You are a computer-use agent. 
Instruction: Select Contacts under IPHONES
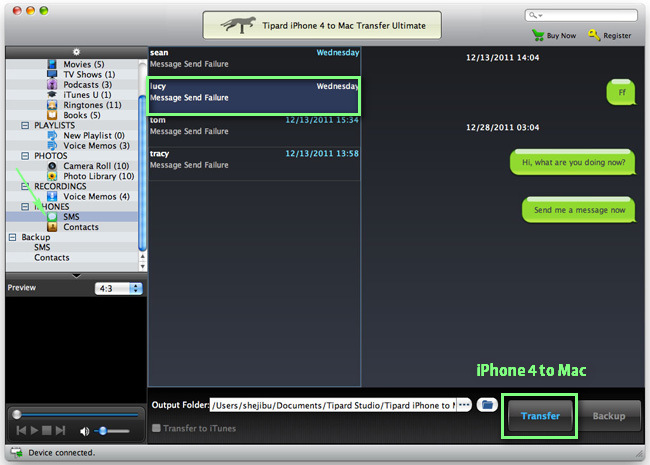(x=81, y=227)
